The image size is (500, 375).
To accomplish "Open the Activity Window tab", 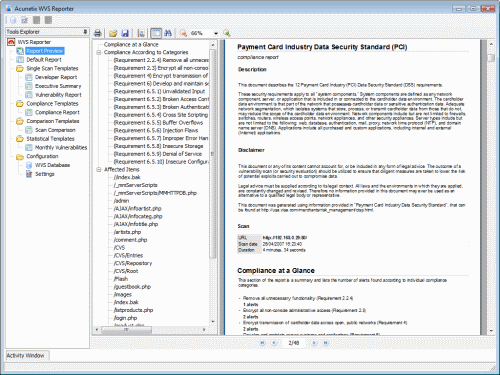I will pyautogui.click(x=27, y=356).
